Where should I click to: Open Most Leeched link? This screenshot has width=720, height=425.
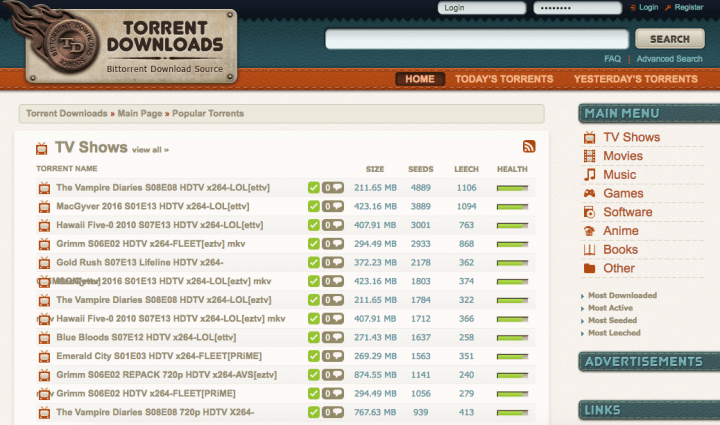pos(614,333)
